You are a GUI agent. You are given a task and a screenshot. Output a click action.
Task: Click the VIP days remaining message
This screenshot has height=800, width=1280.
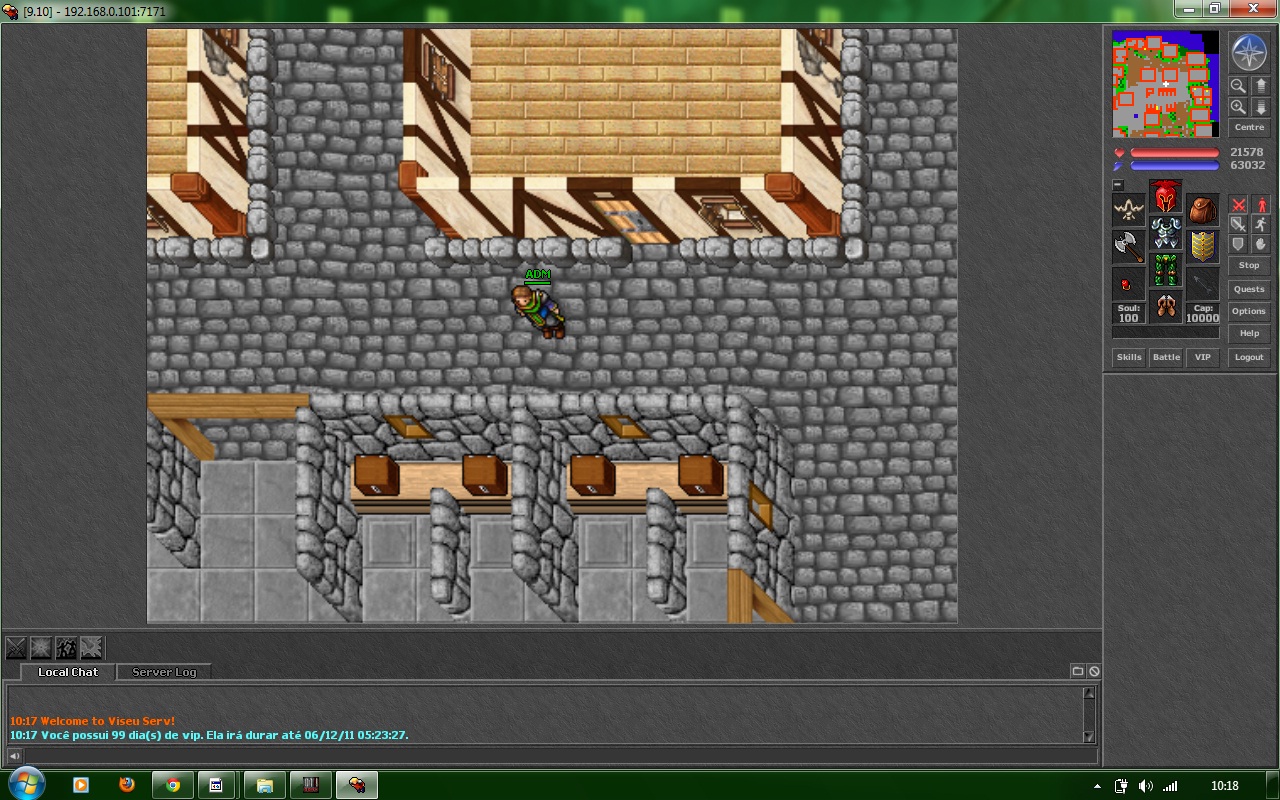coord(209,735)
